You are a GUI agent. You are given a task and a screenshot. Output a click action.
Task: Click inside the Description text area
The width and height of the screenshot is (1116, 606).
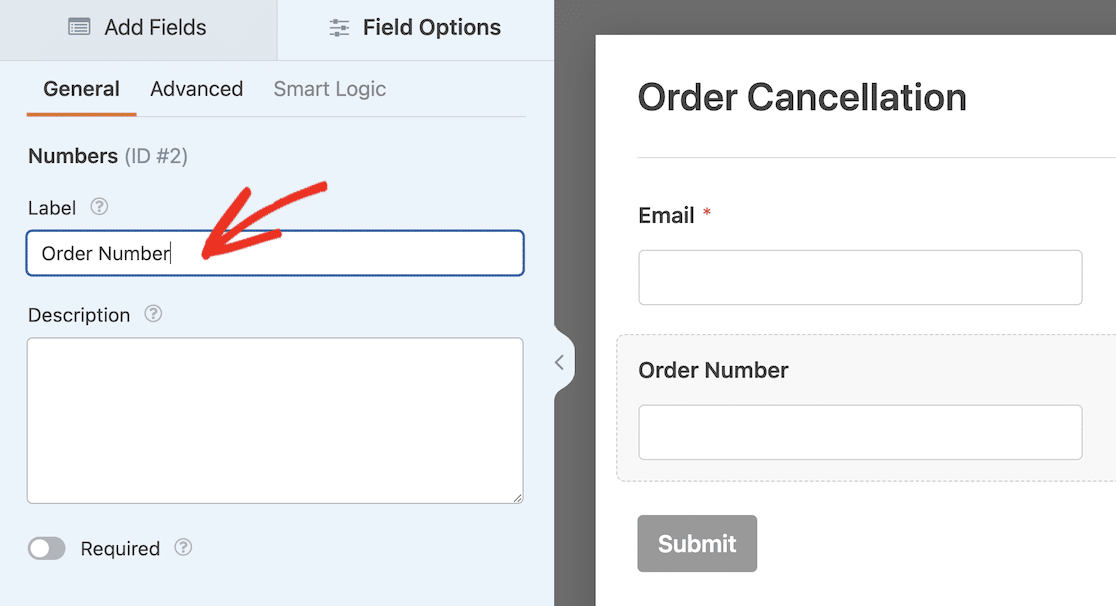coord(275,420)
